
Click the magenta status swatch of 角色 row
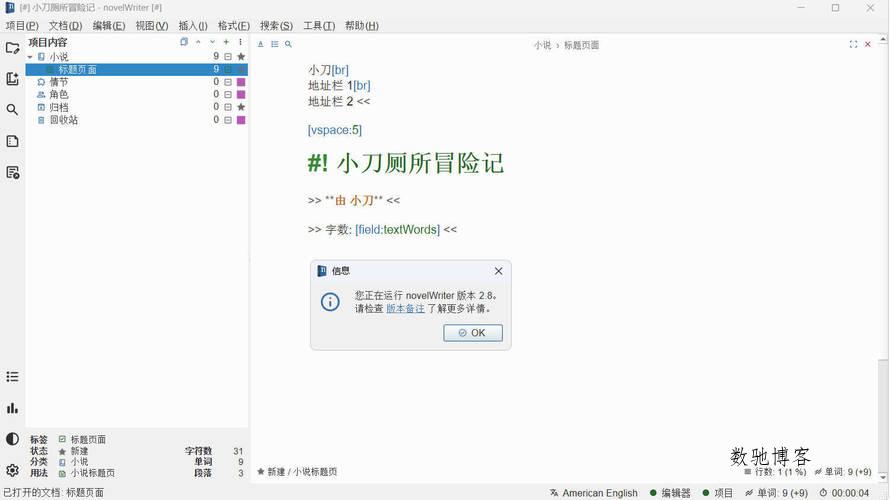[241, 94]
